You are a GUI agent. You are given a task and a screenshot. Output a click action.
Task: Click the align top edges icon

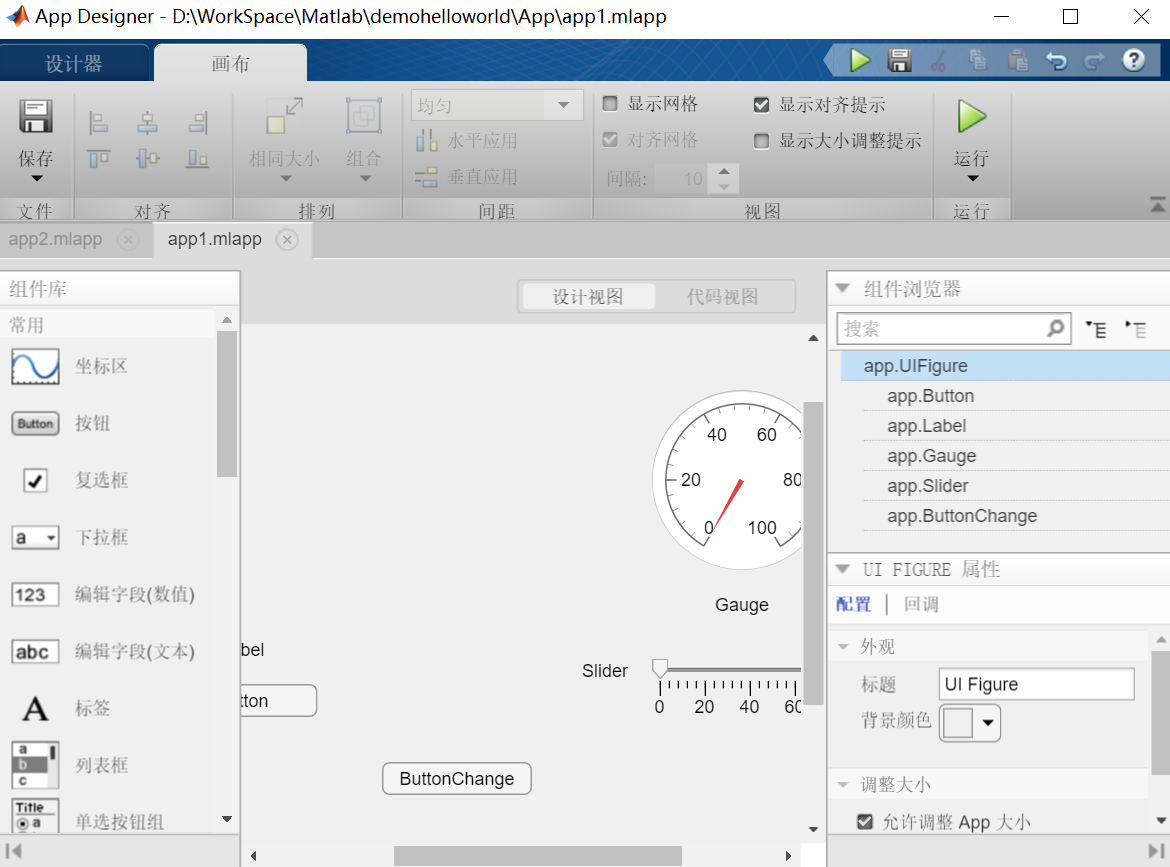(98, 158)
